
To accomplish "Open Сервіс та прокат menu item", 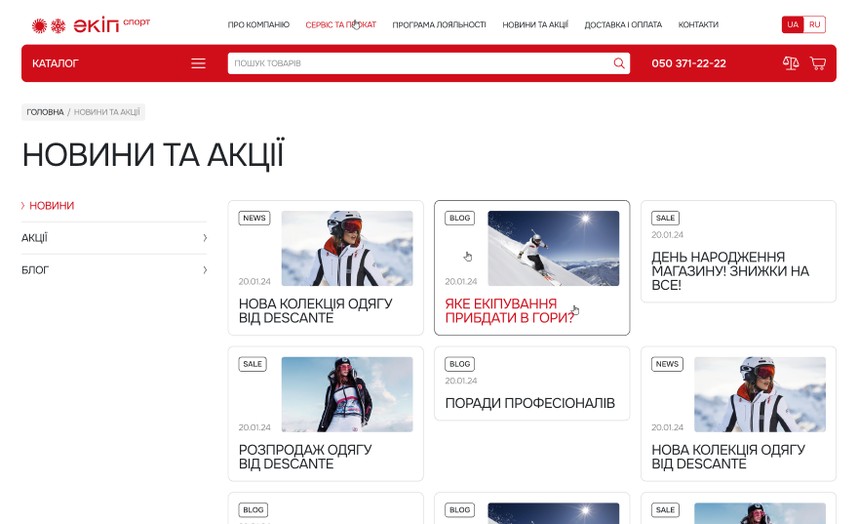I will [x=341, y=25].
